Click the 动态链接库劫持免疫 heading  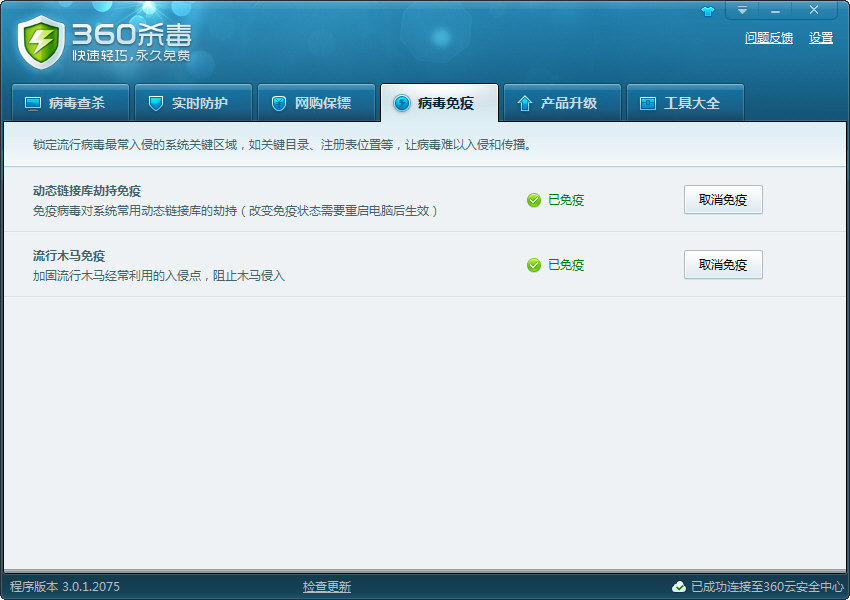click(87, 191)
